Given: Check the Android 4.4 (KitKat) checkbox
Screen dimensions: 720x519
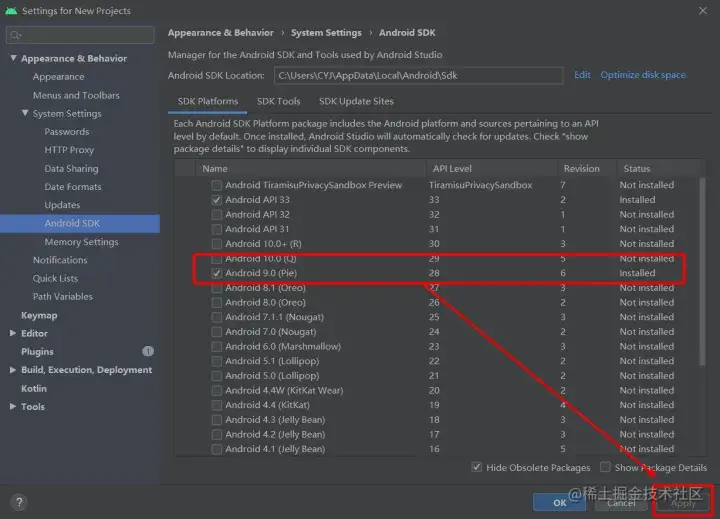Looking at the screenshot, I should [217, 405].
